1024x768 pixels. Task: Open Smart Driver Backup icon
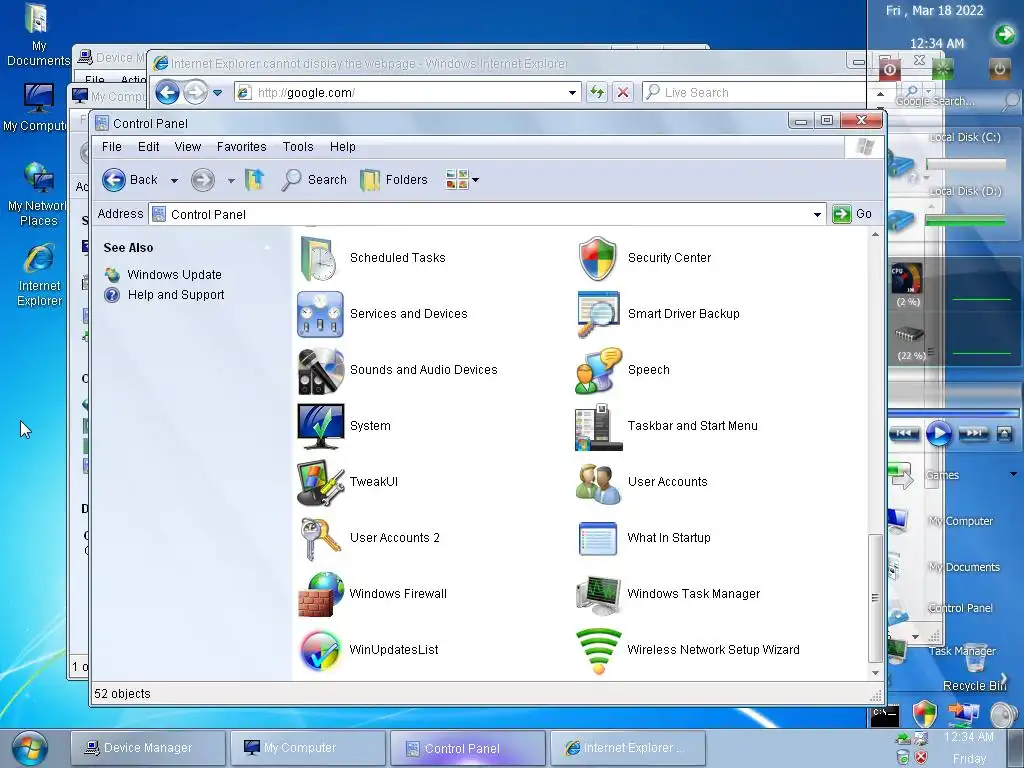(598, 314)
